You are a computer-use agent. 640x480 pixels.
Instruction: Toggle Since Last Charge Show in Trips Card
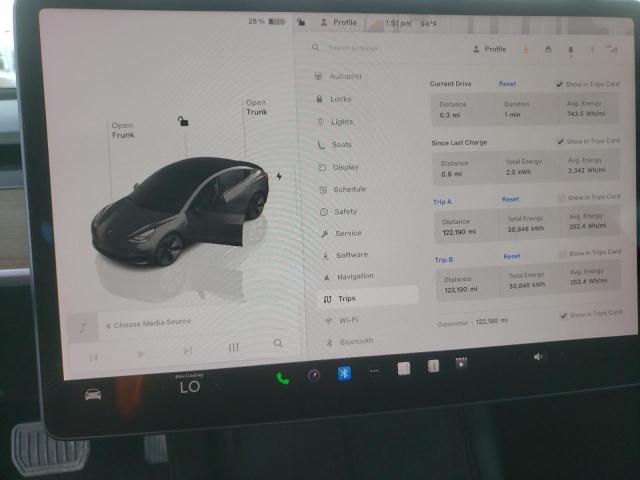coord(560,141)
